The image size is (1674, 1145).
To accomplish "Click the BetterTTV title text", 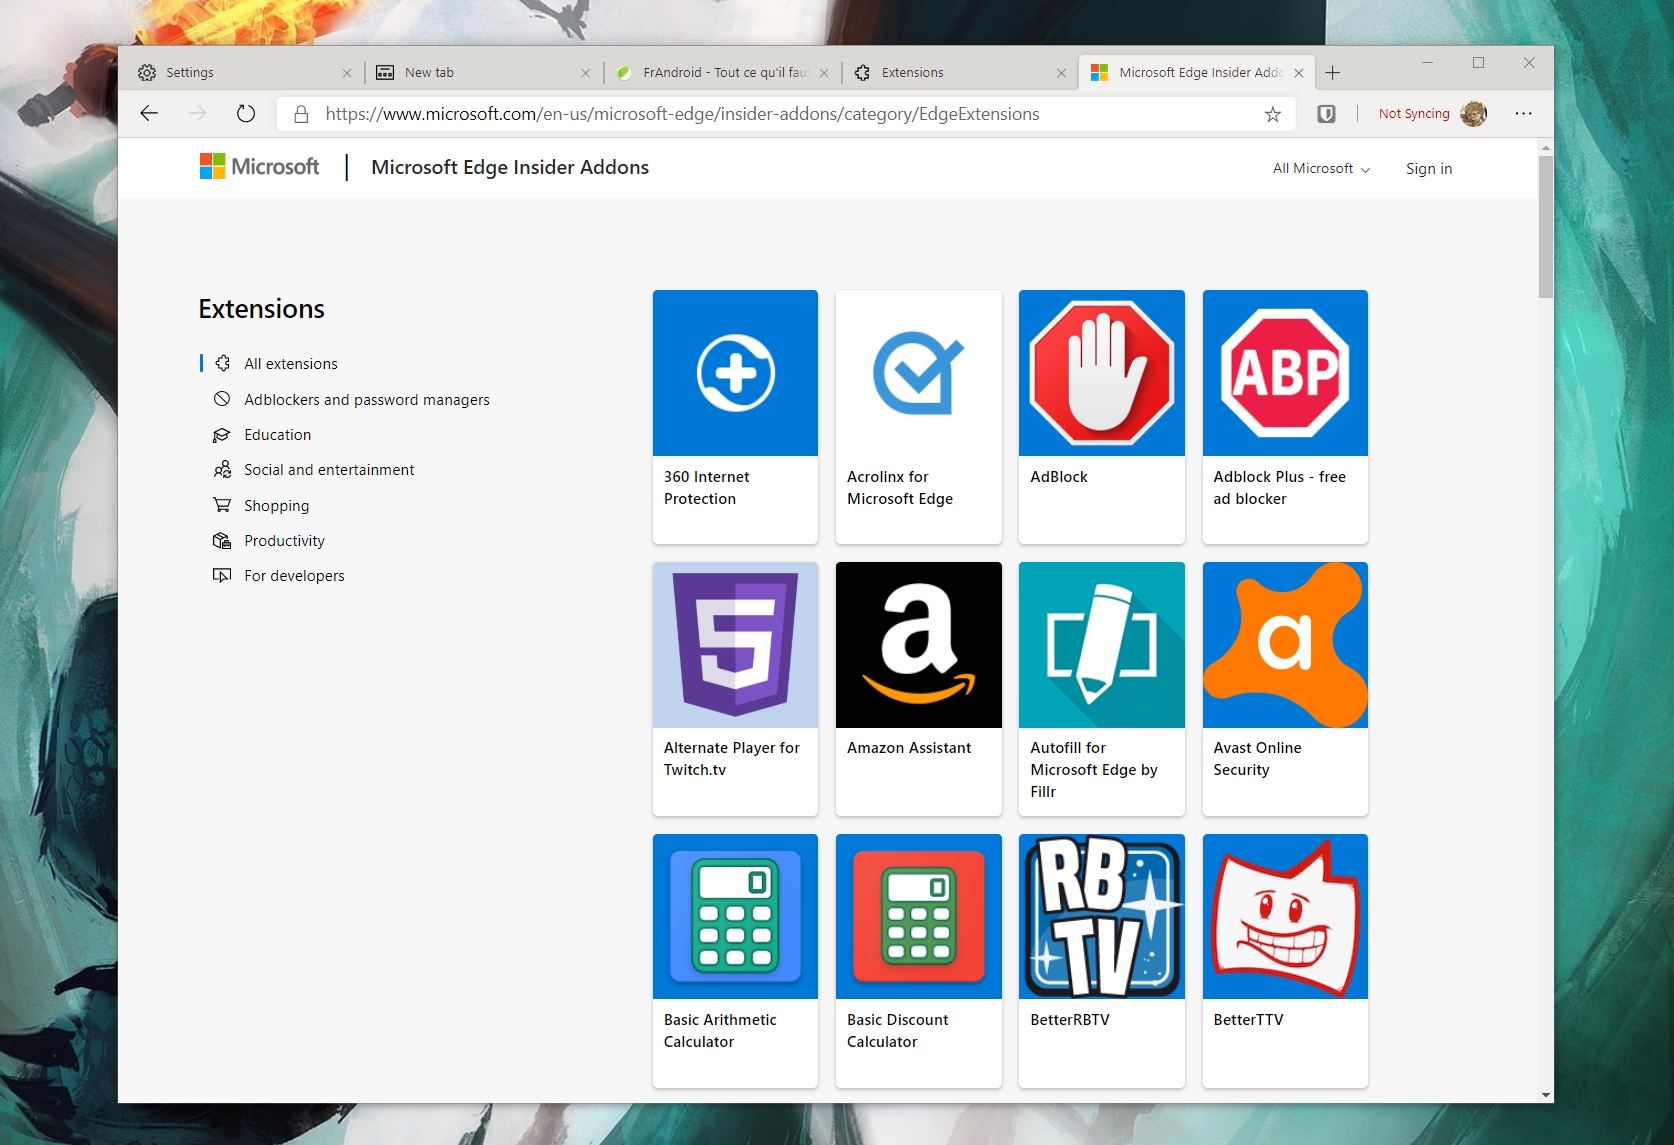I will (x=1248, y=1020).
